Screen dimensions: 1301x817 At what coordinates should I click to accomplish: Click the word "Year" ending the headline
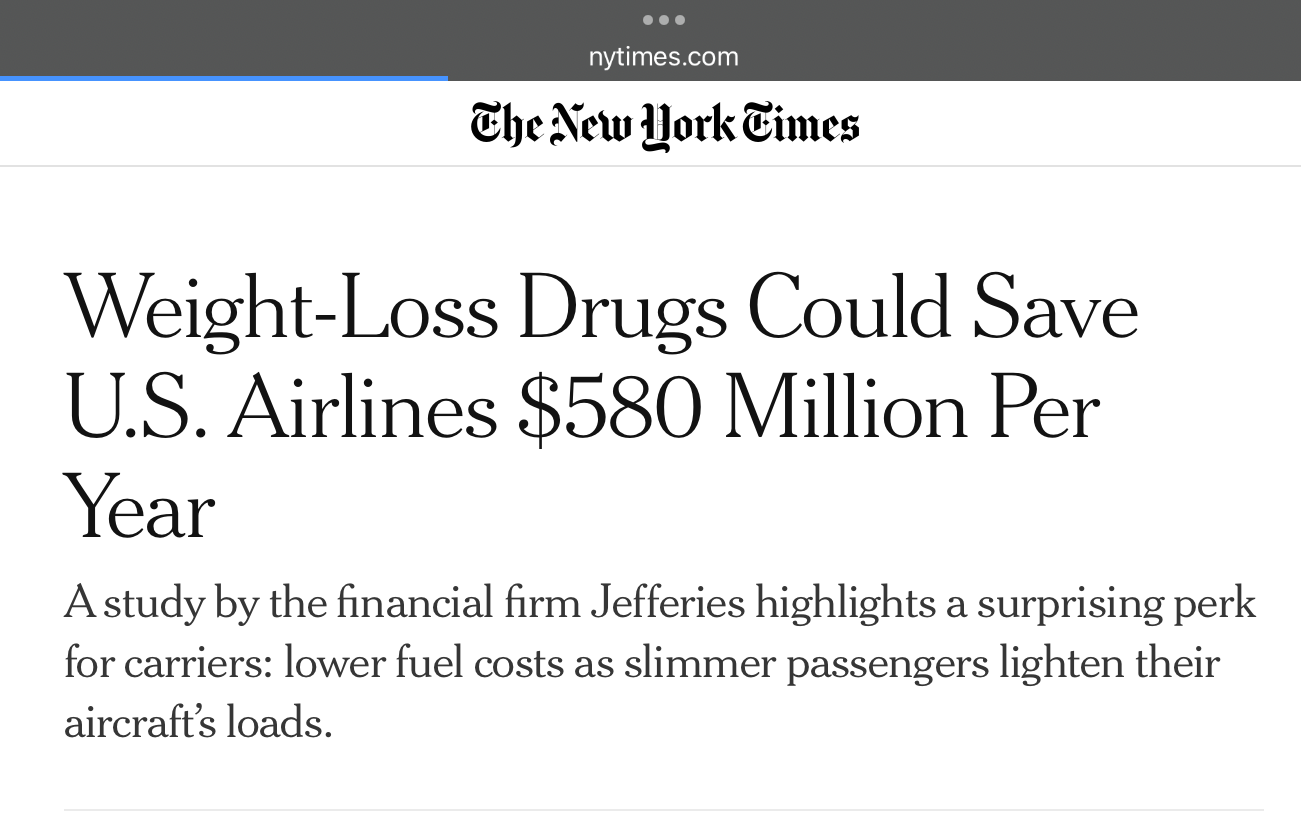(x=139, y=509)
